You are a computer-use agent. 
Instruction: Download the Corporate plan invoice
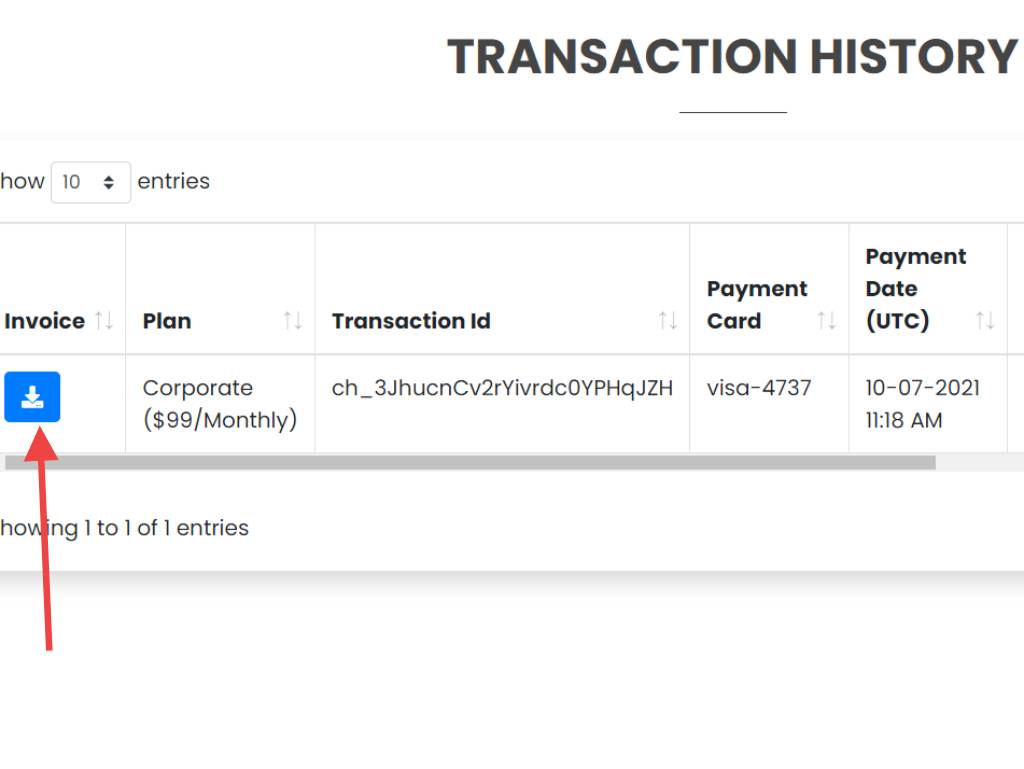click(32, 397)
